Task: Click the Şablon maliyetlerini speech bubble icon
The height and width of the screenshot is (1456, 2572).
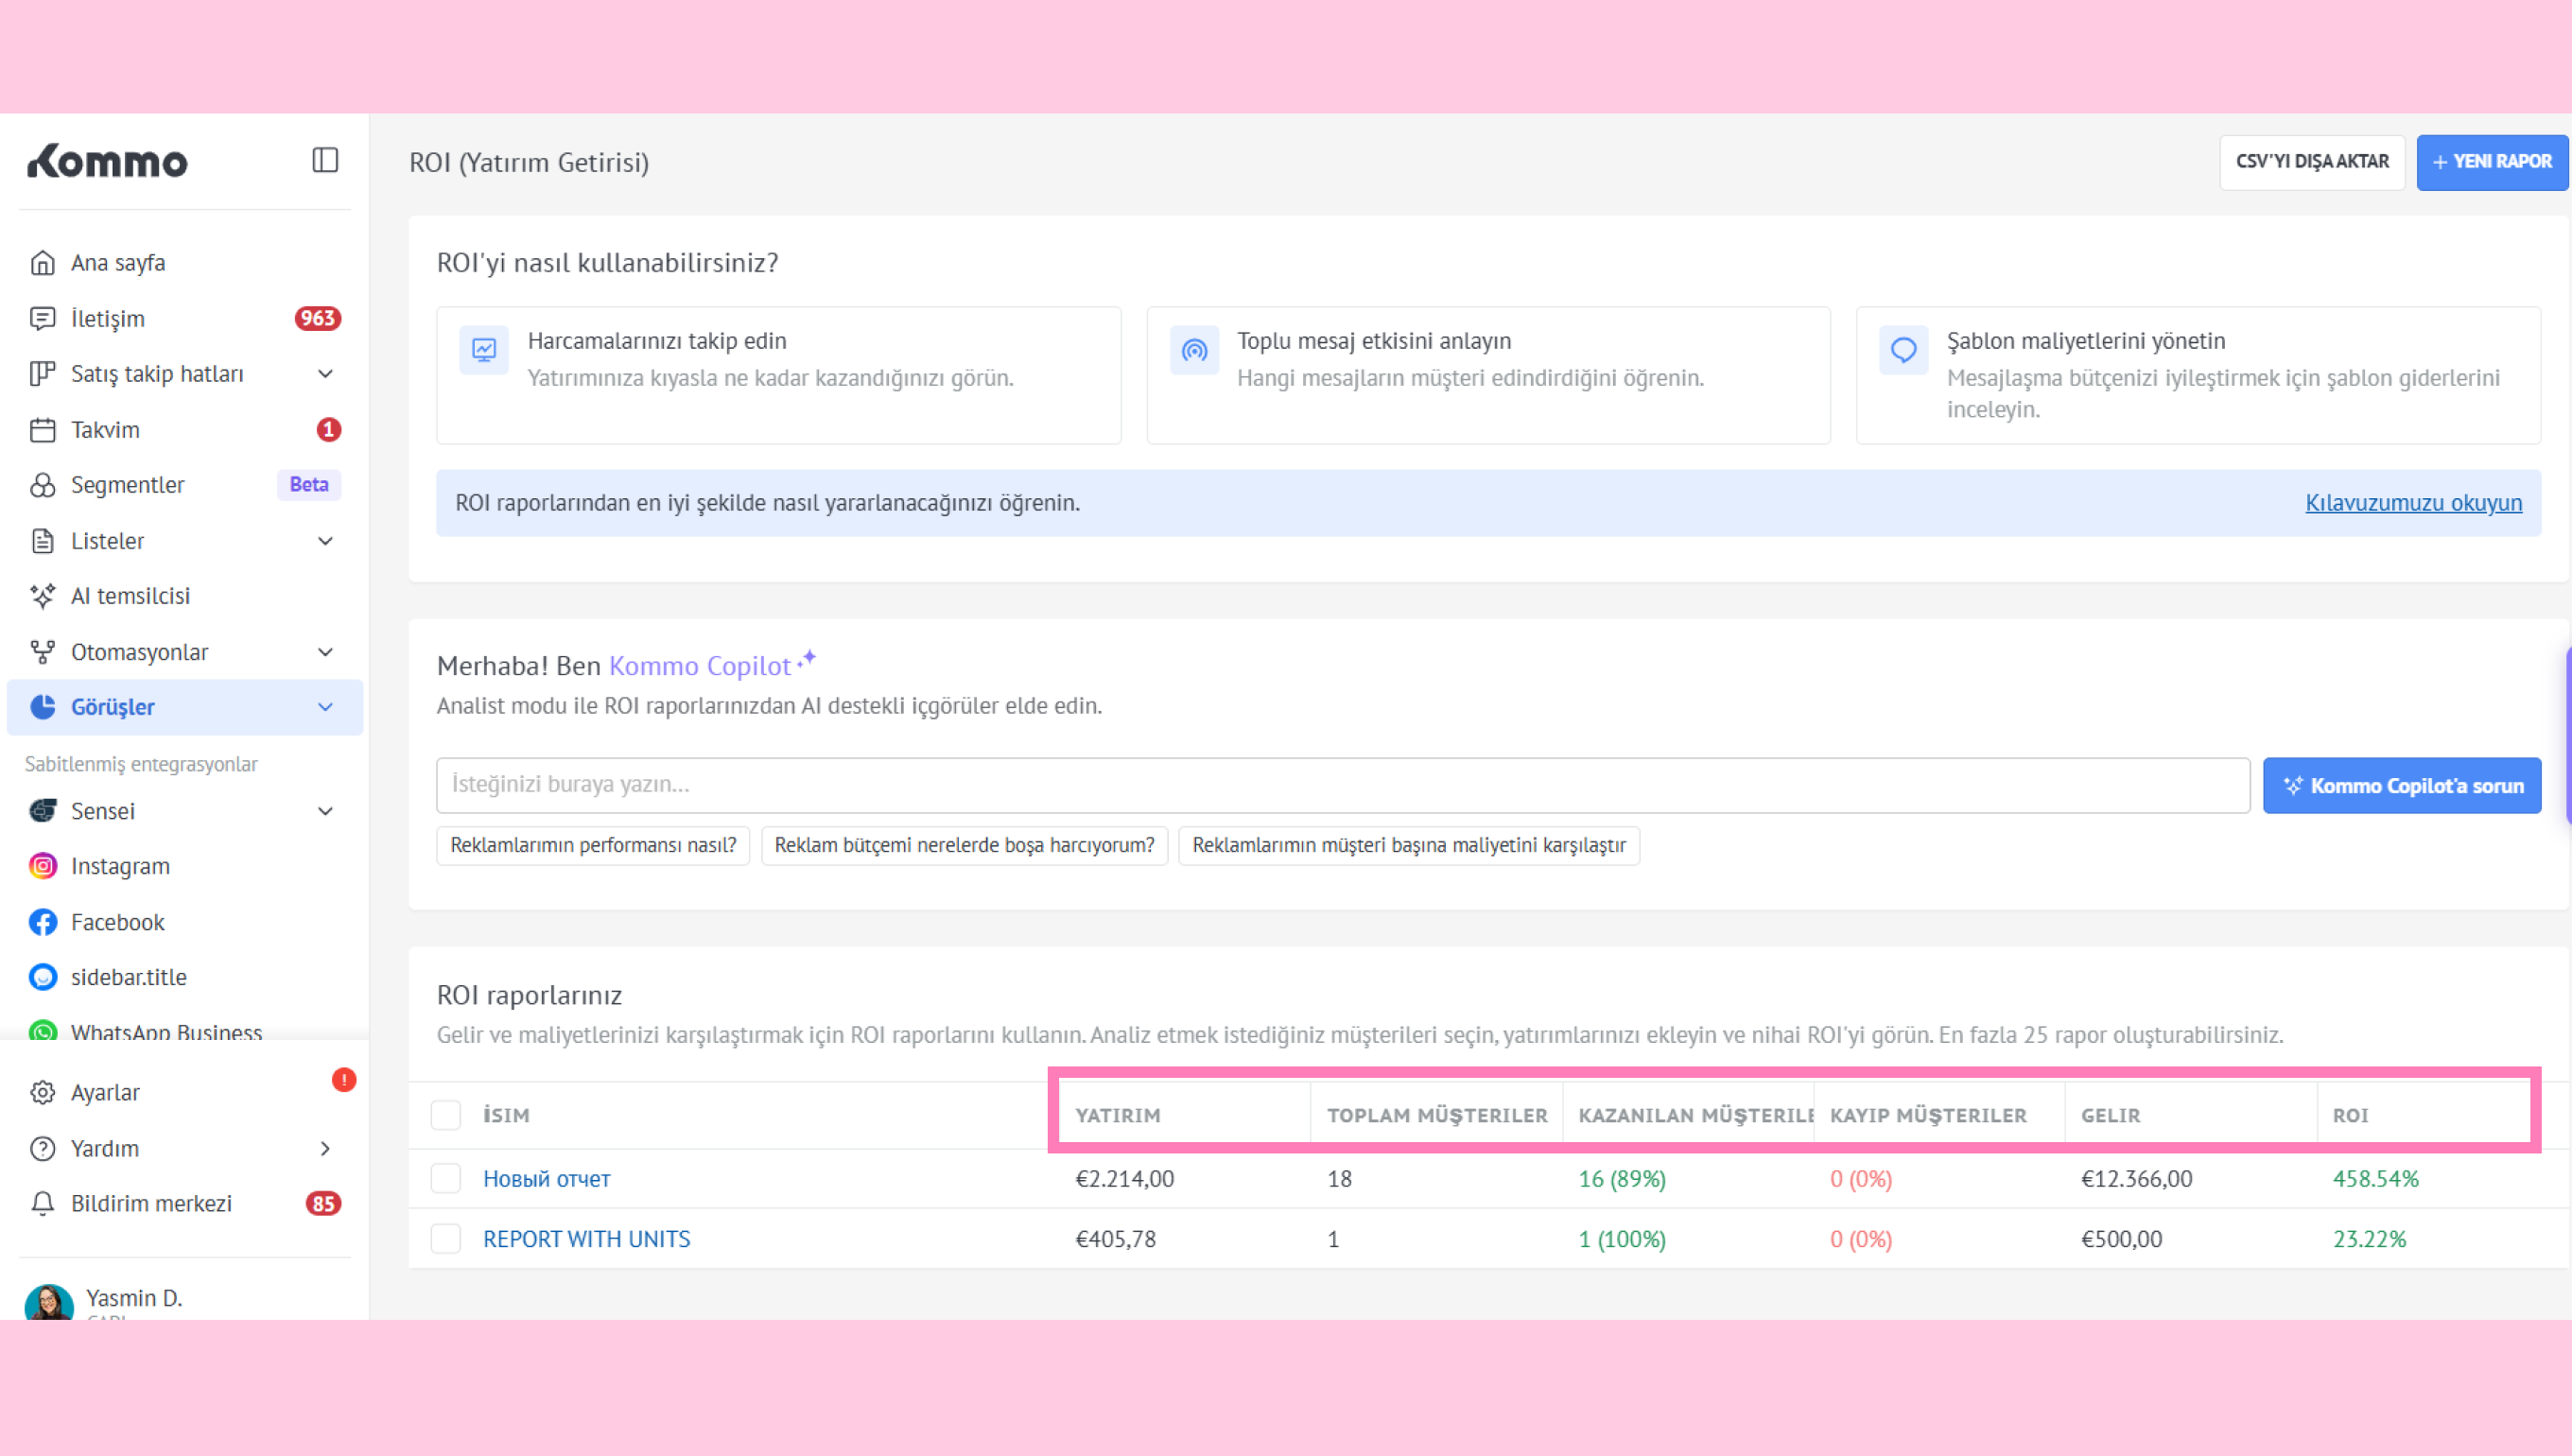Action: coord(1903,350)
